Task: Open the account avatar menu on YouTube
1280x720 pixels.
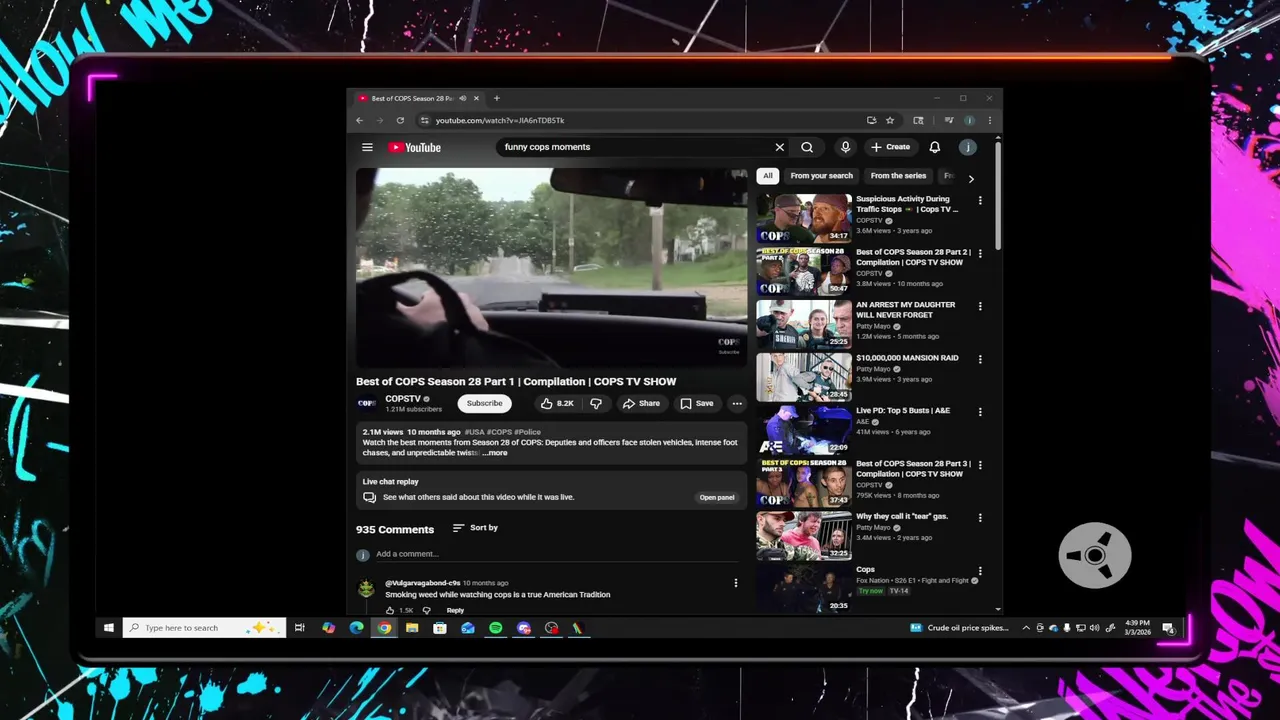Action: (x=967, y=147)
